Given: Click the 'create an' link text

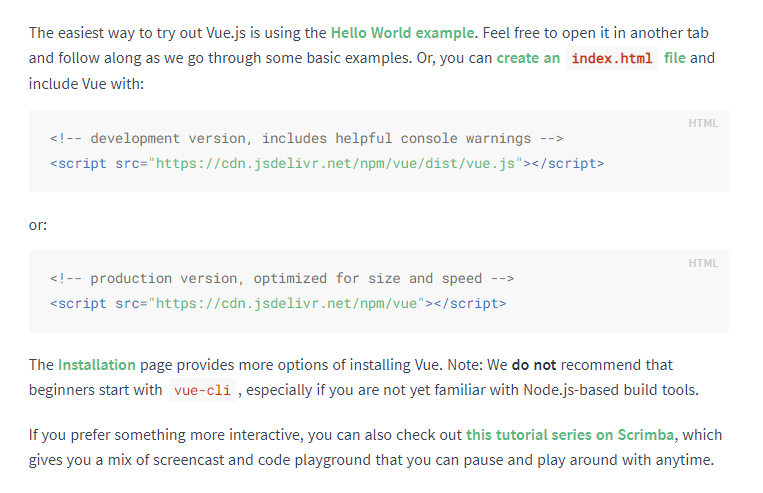Looking at the screenshot, I should [528, 58].
